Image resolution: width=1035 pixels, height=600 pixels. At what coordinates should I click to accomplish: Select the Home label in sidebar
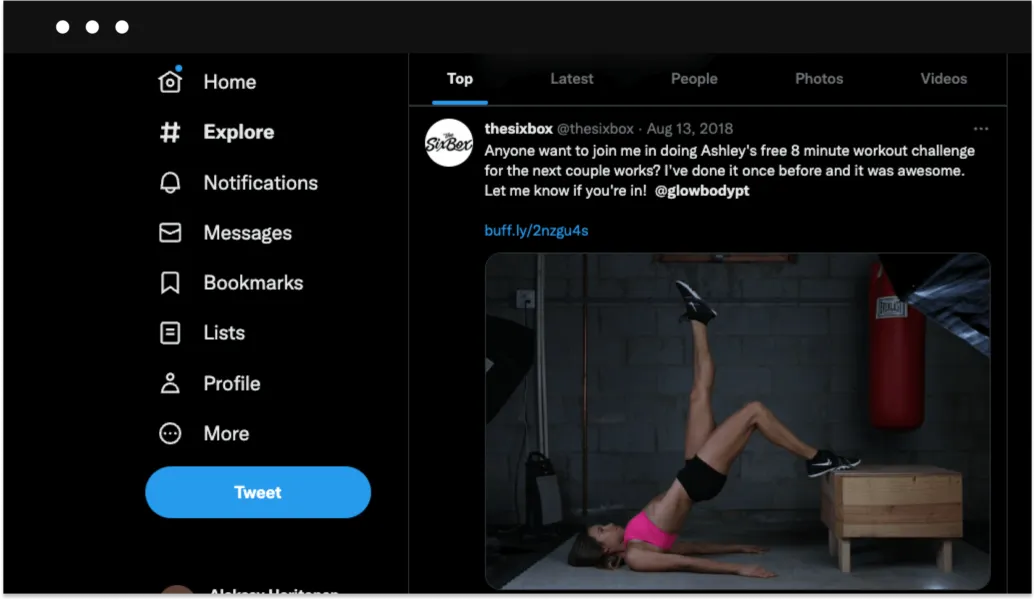[229, 82]
